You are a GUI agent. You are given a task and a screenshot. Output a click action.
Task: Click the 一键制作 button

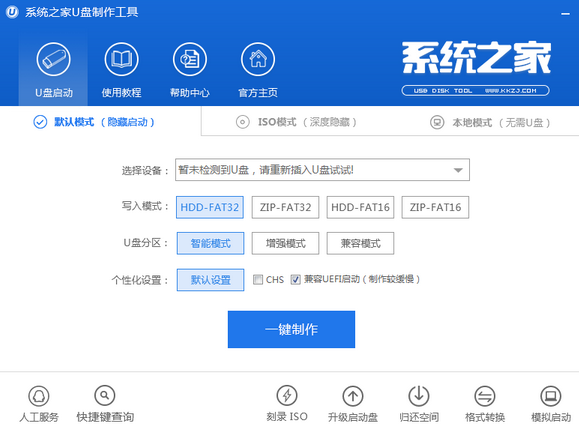click(x=291, y=329)
